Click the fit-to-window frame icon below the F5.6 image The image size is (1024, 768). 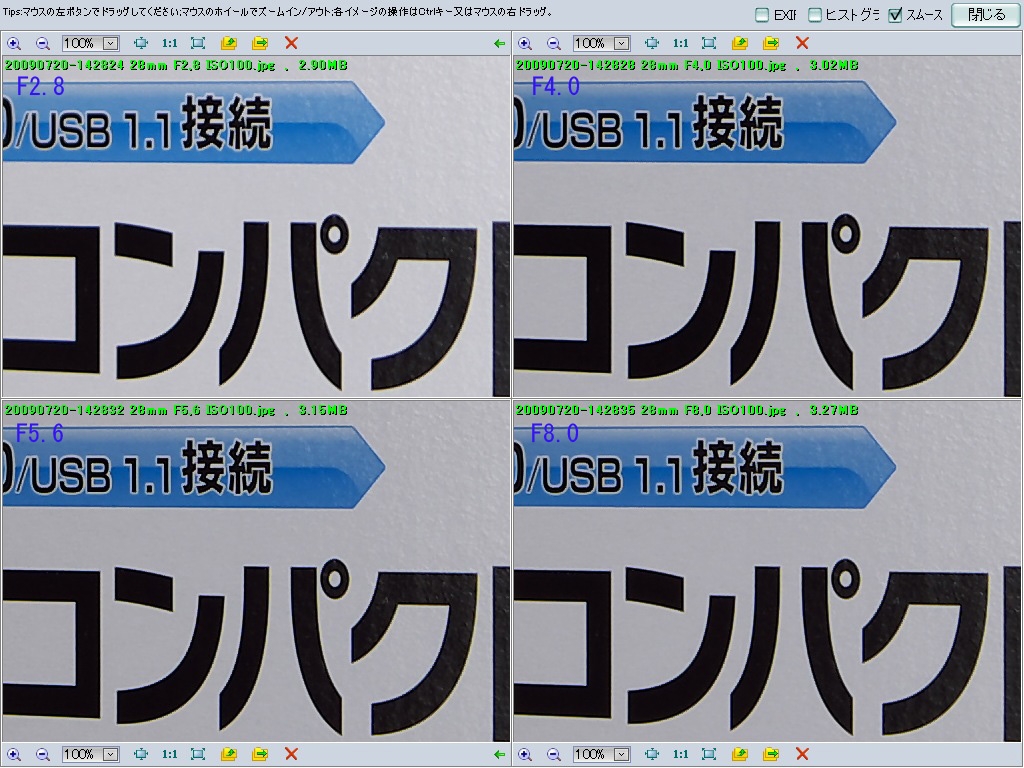[x=198, y=754]
